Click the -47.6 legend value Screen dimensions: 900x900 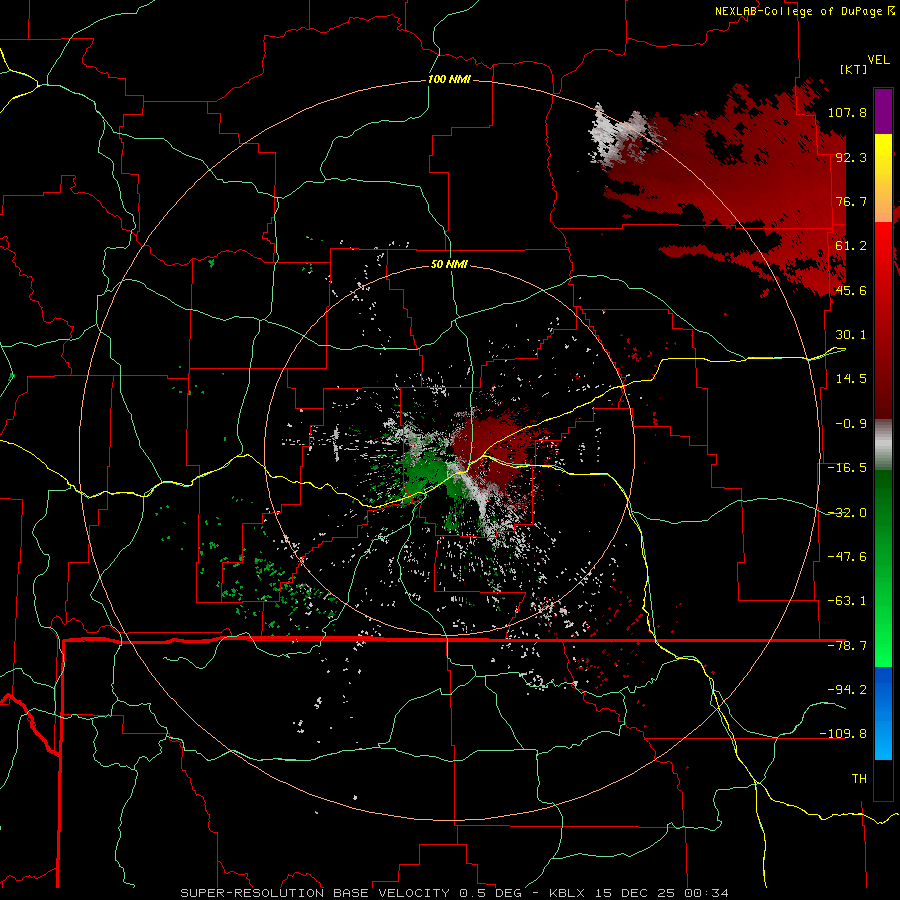(847, 557)
